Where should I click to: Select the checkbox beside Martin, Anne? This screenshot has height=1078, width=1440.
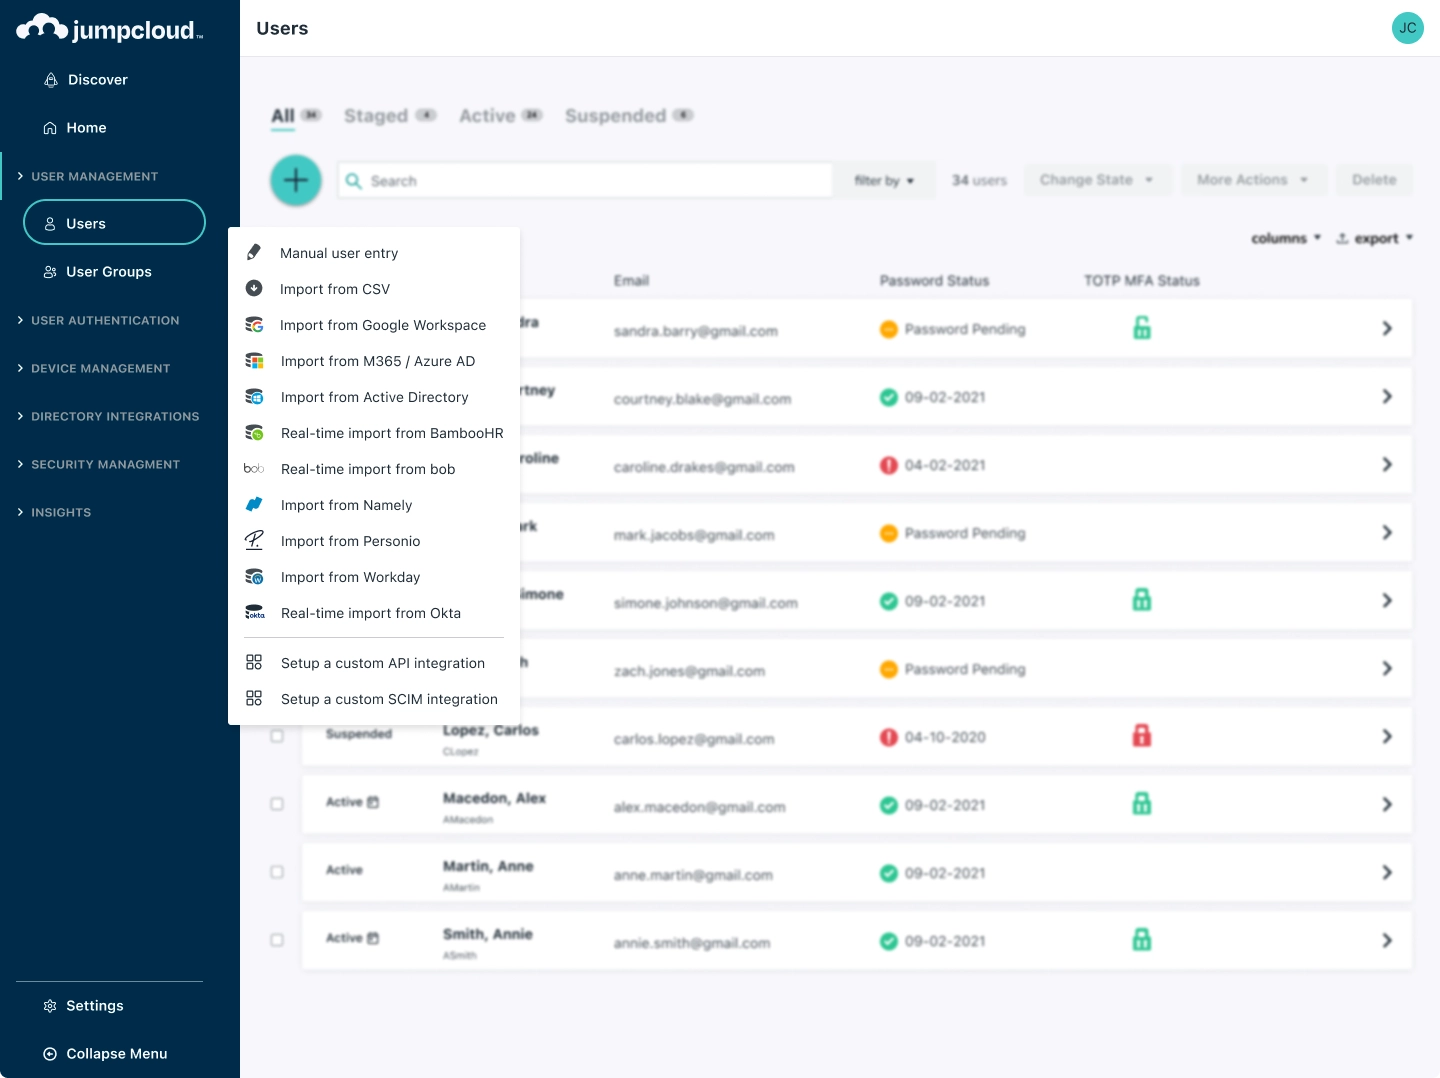277,871
